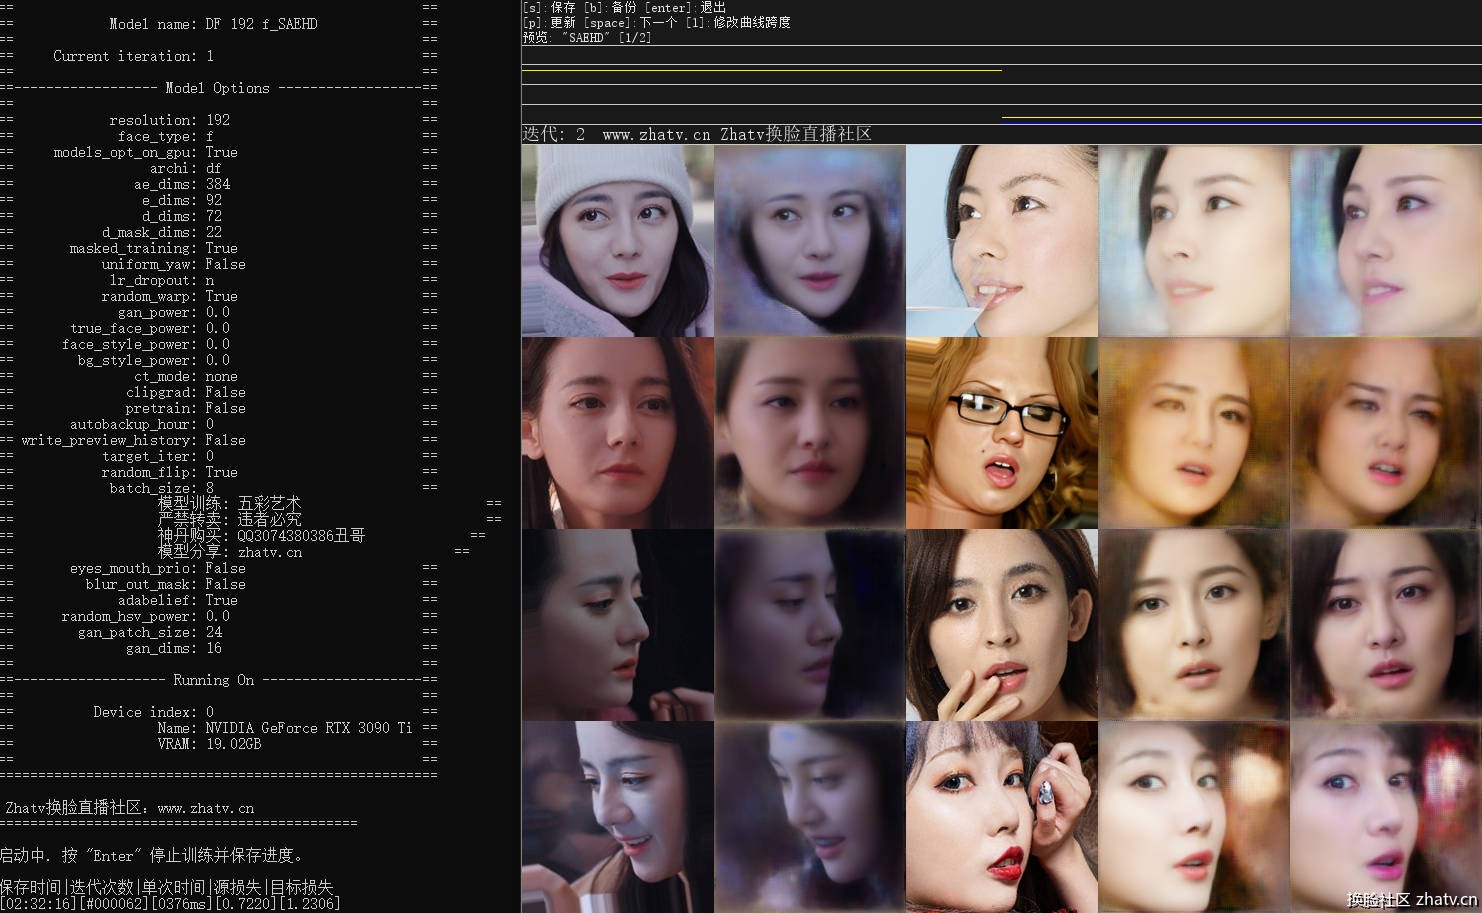Click the [s] 保存 save hint

tap(549, 7)
